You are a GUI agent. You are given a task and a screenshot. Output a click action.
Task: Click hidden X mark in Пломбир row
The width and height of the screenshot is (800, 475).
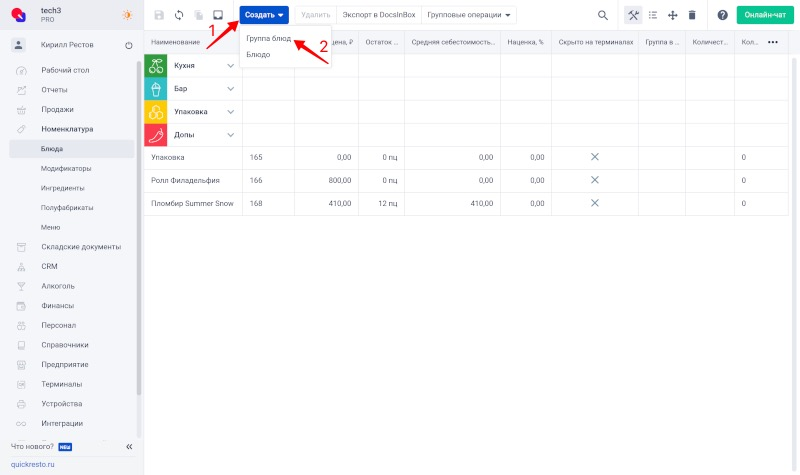pos(595,203)
